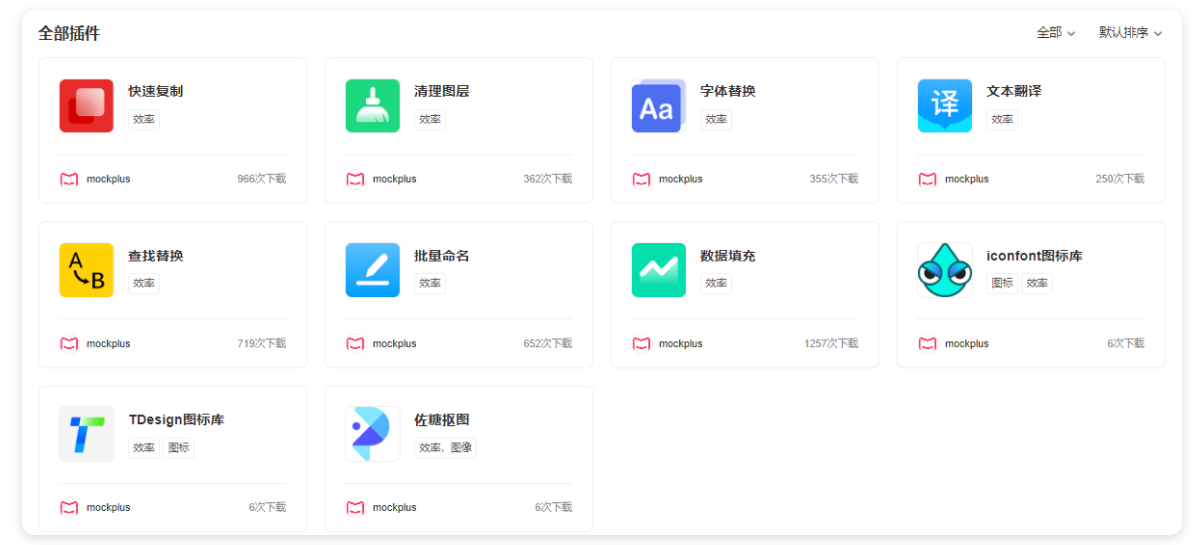This screenshot has width=1204, height=545.
Task: Click the 全部插件 heading
Action: pos(69,33)
